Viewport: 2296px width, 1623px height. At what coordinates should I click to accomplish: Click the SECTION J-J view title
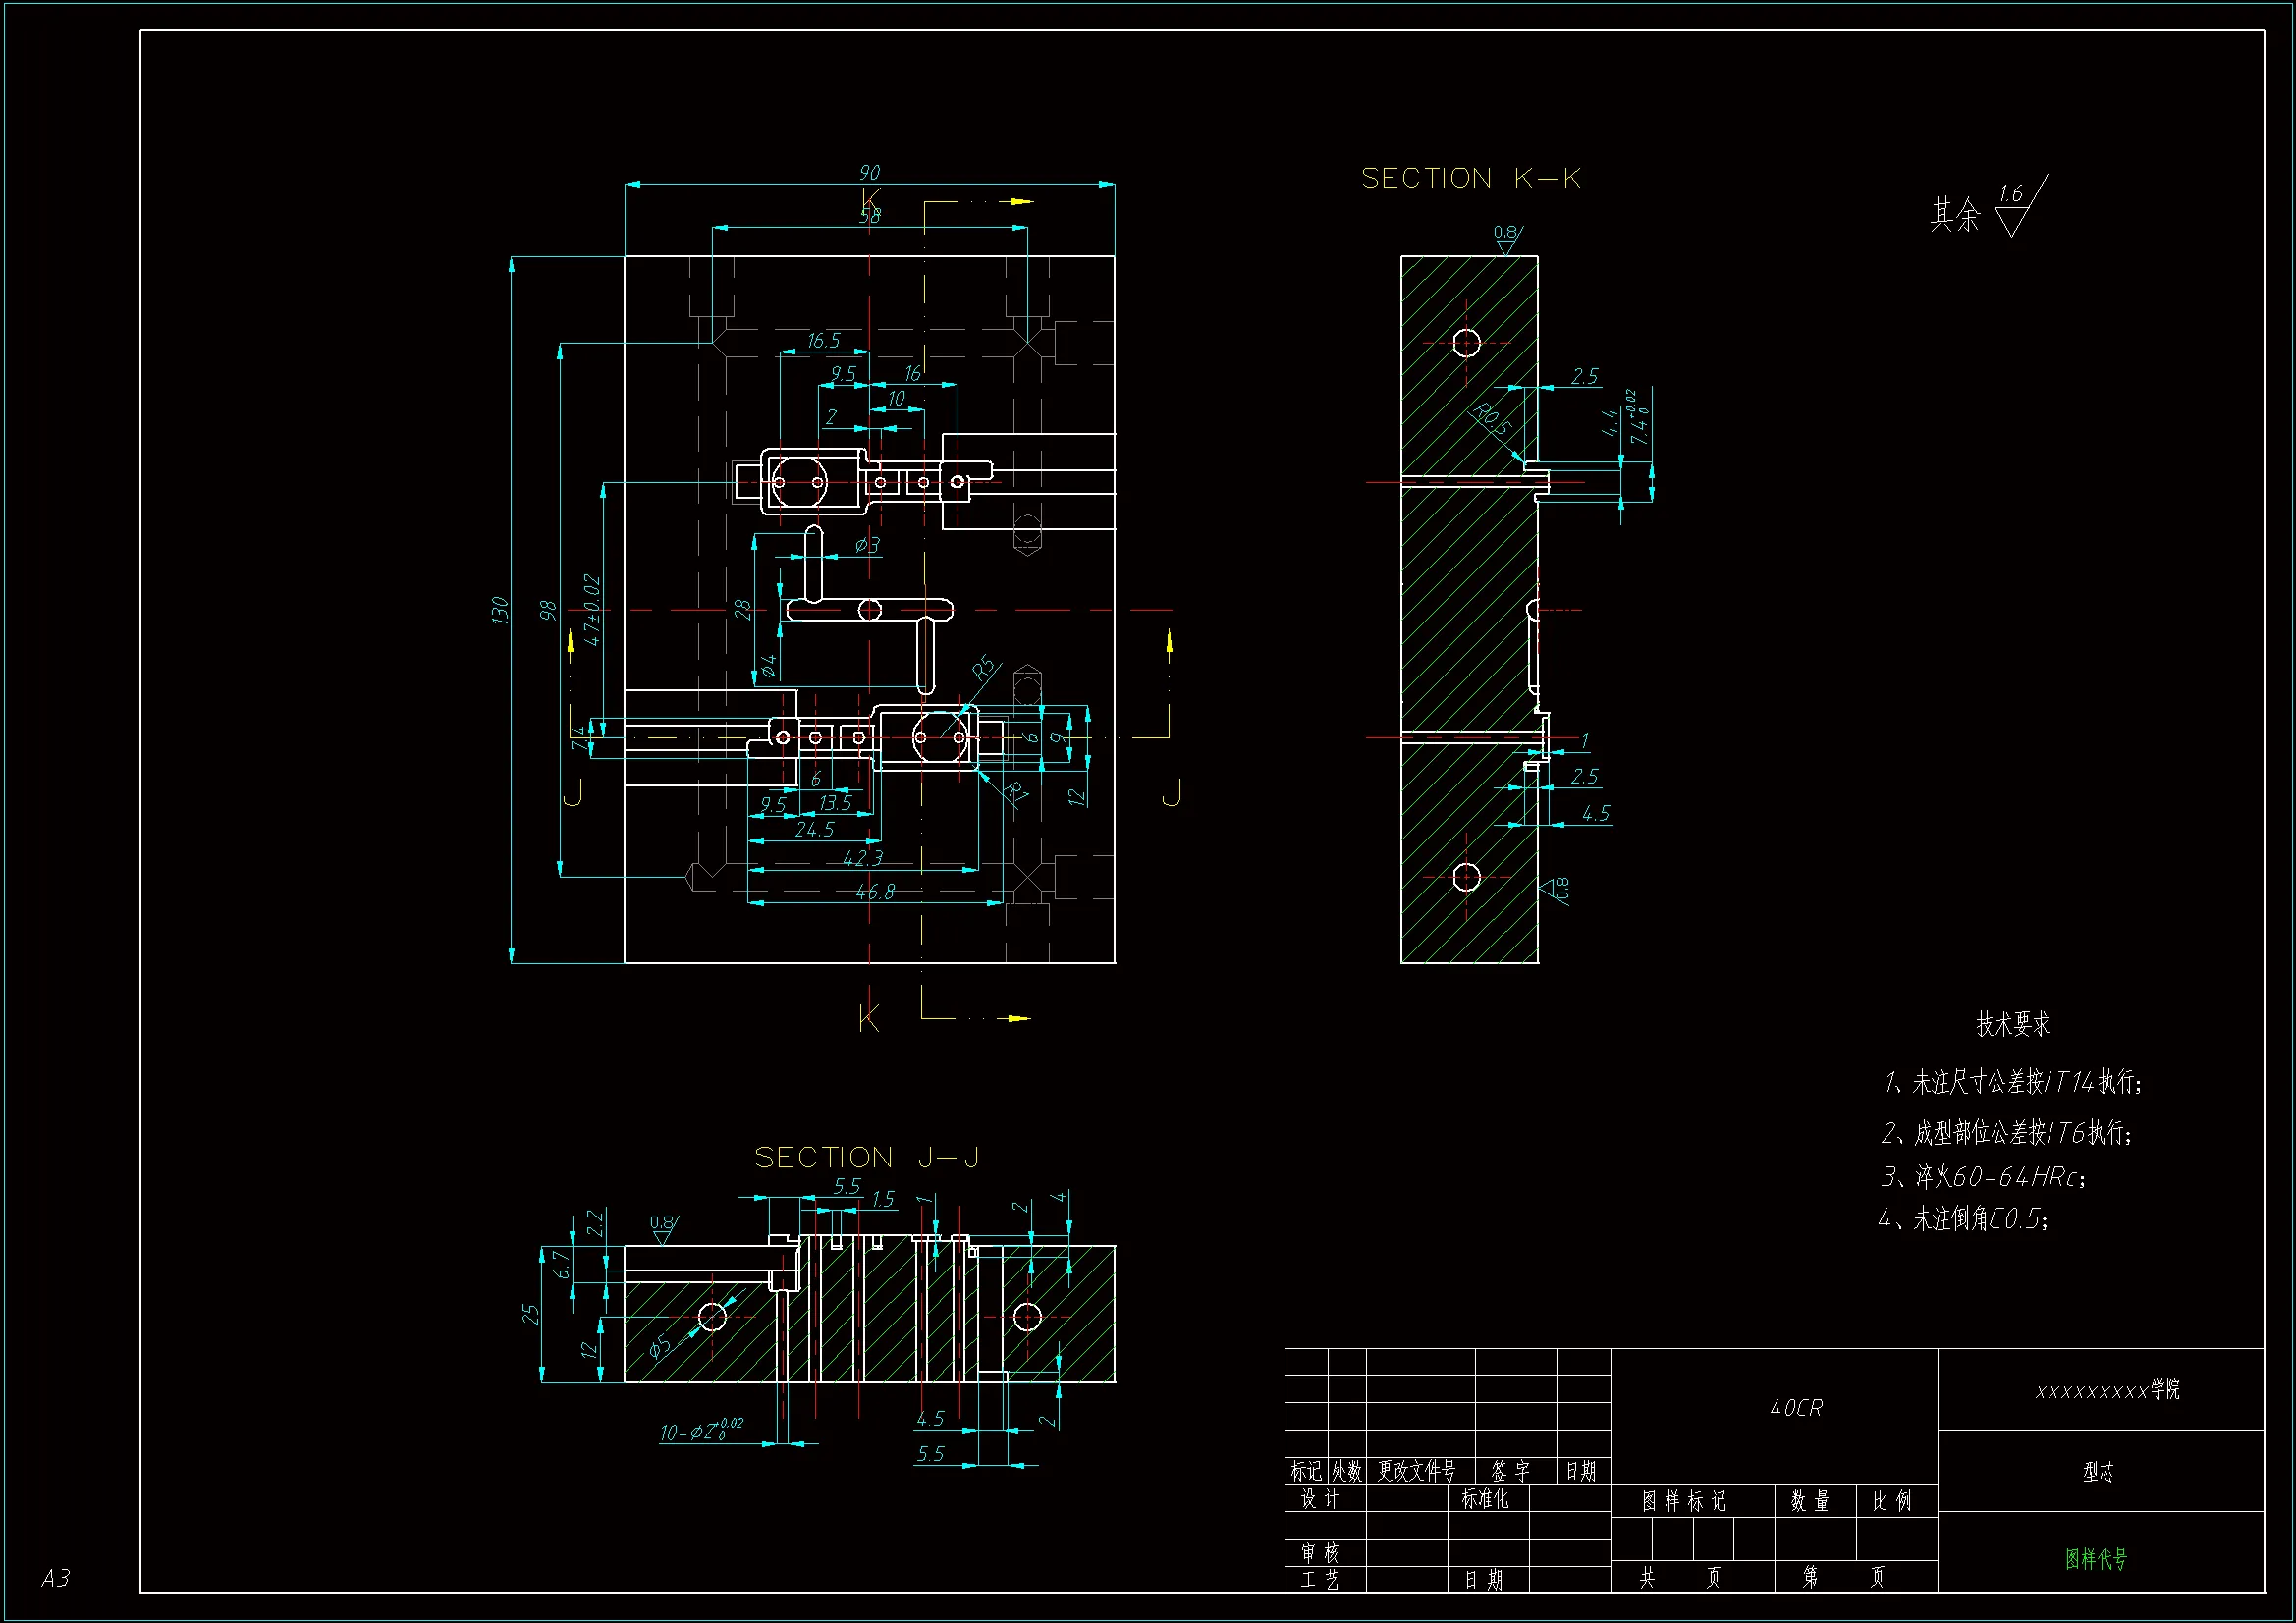pos(866,1158)
